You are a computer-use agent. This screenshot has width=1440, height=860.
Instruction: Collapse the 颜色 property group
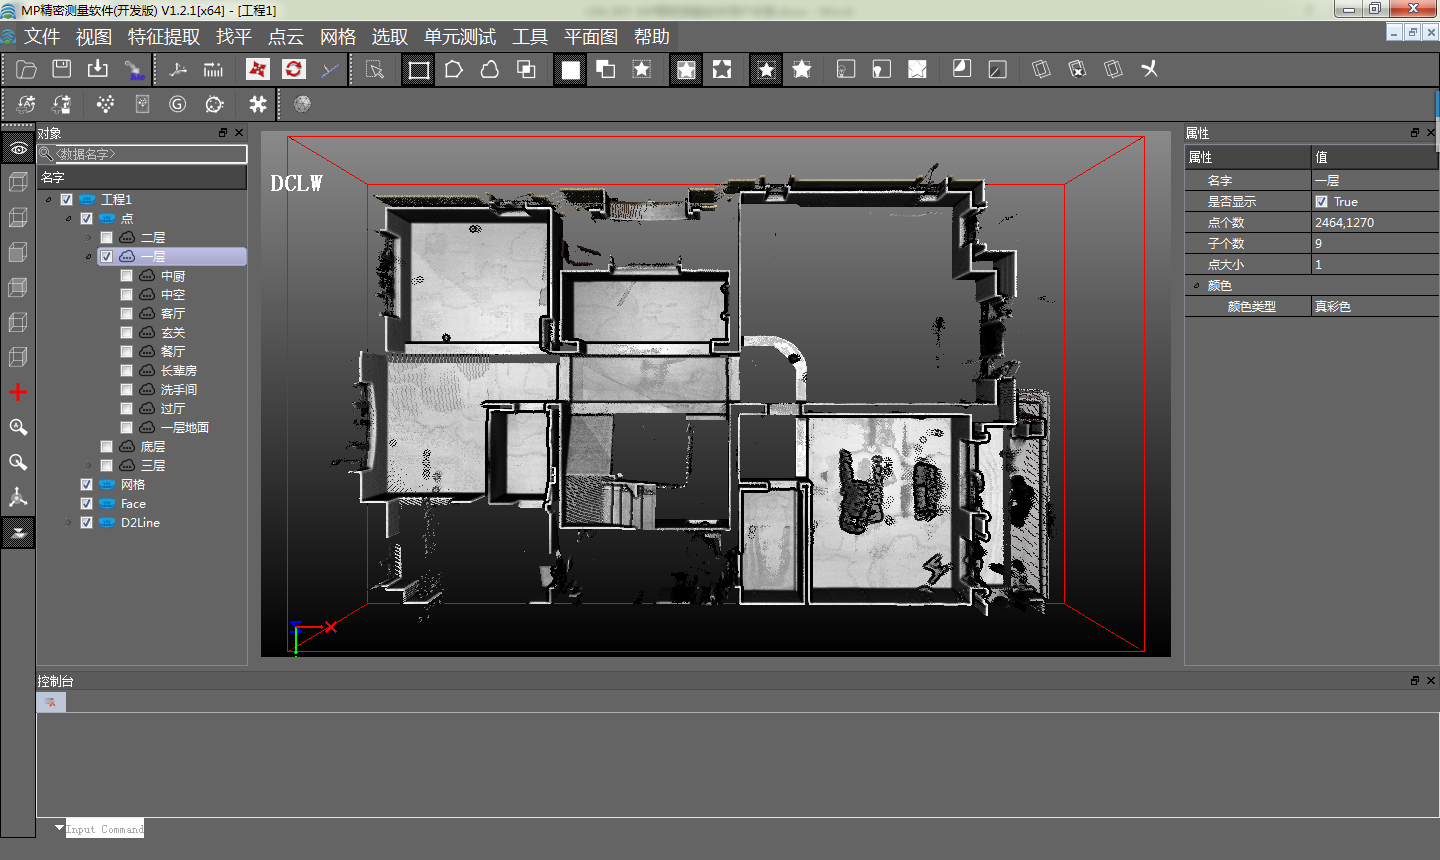coord(1196,286)
